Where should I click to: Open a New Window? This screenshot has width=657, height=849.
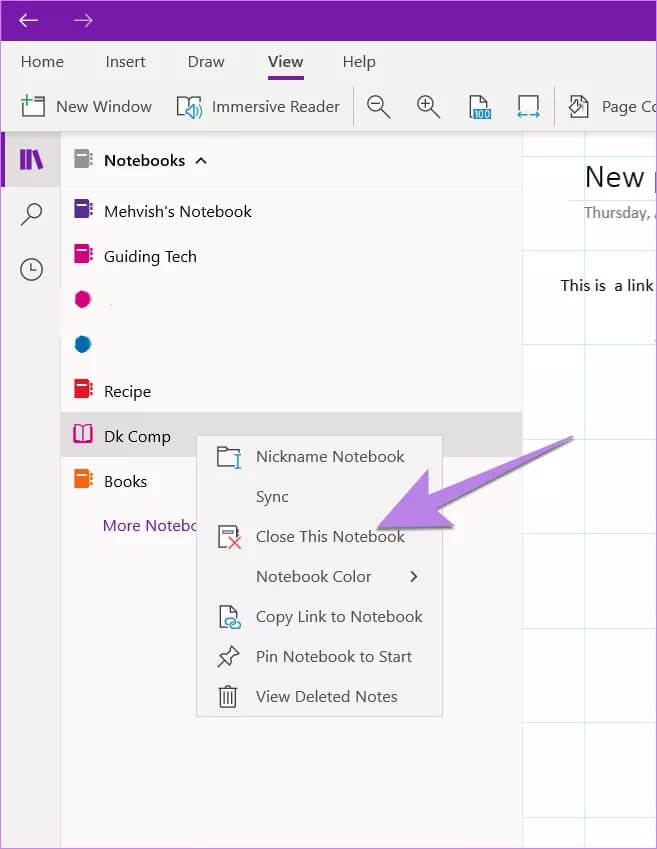(87, 106)
